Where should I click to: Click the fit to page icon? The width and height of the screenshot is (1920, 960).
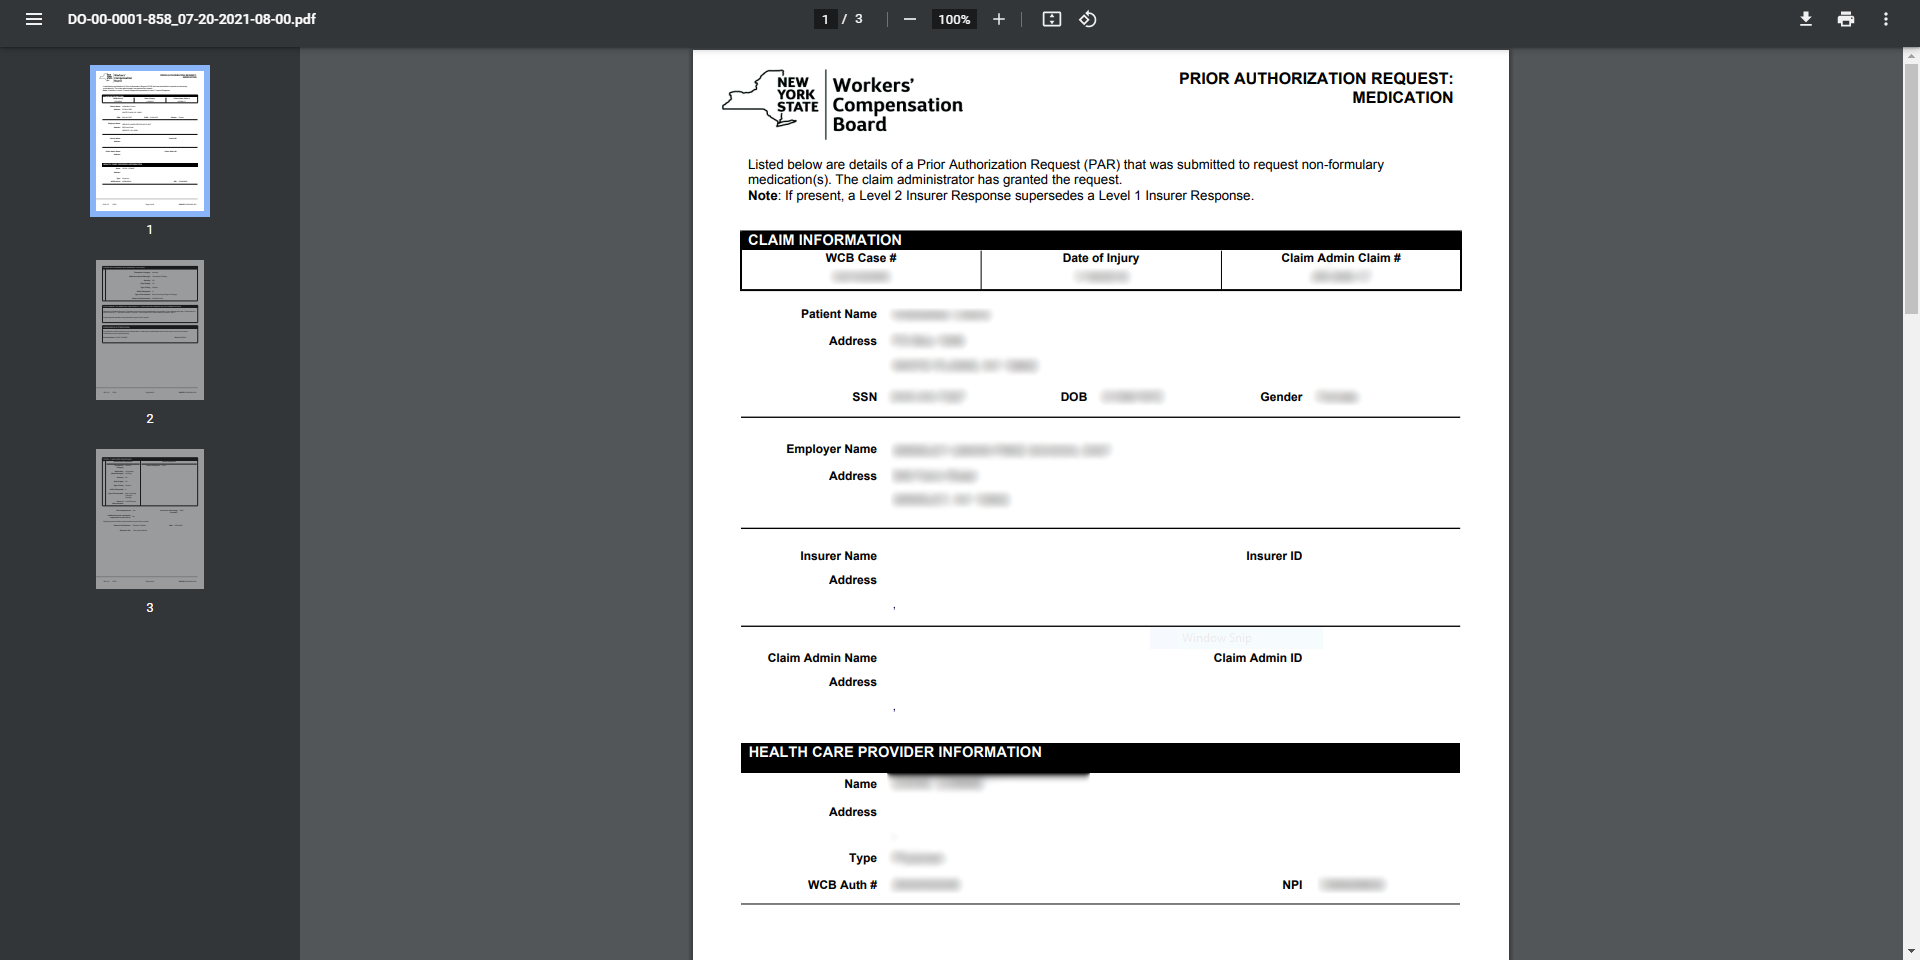click(1051, 19)
